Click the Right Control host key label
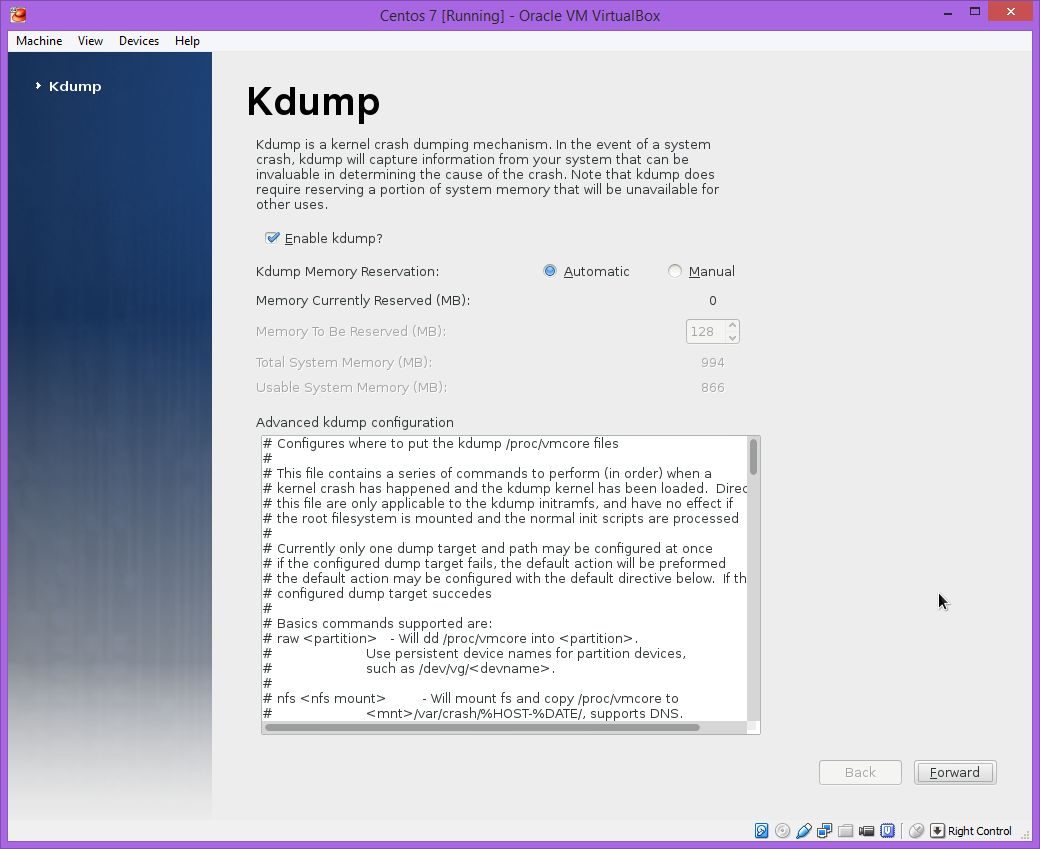 [x=980, y=831]
